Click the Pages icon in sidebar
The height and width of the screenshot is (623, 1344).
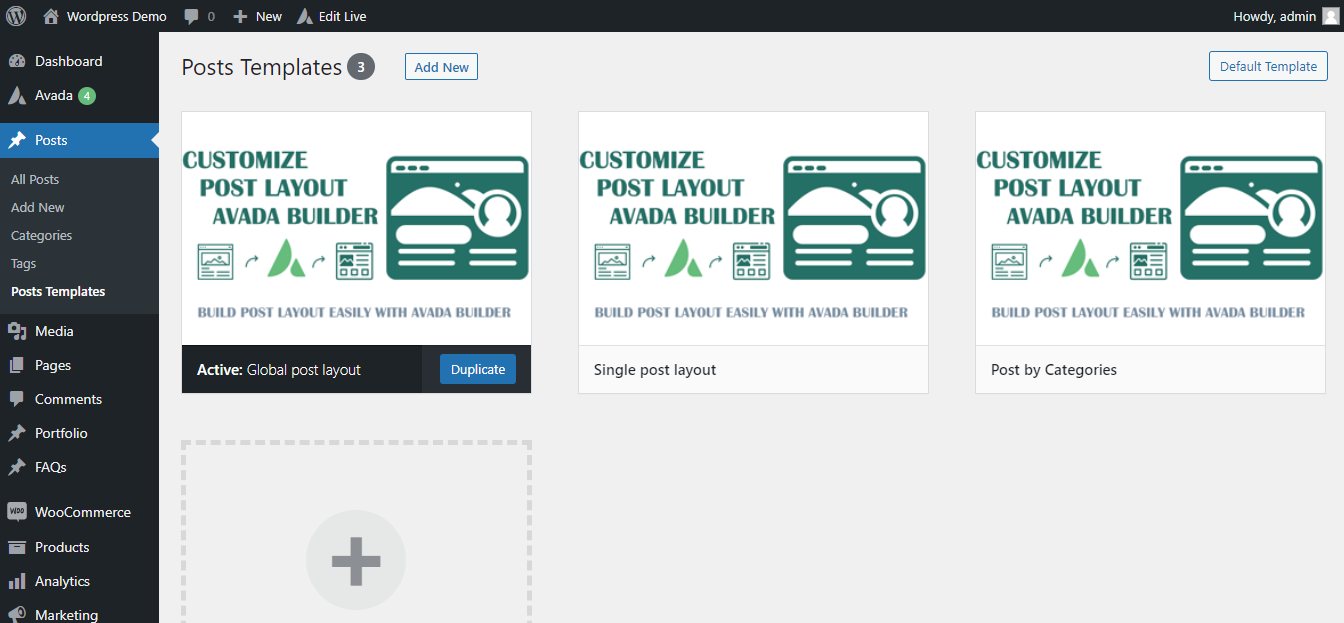(x=17, y=365)
